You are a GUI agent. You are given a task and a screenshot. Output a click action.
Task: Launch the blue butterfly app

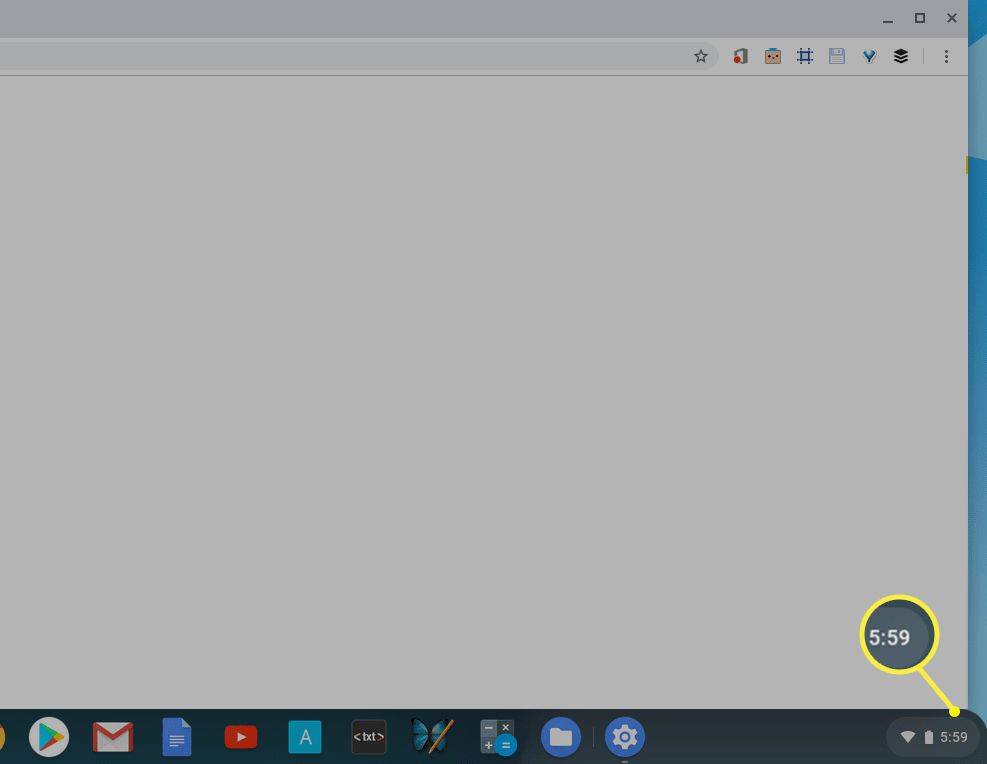432,737
